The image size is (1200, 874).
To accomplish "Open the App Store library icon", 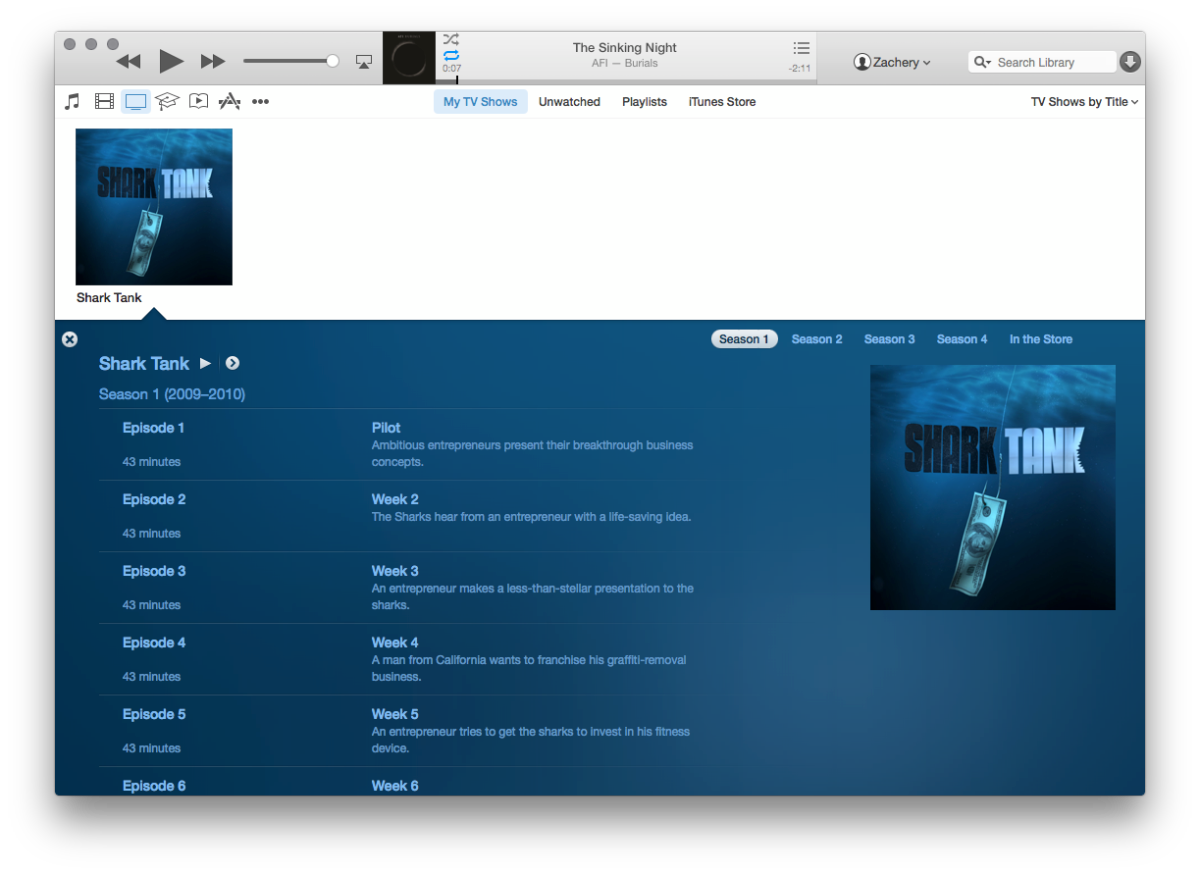I will pyautogui.click(x=229, y=101).
